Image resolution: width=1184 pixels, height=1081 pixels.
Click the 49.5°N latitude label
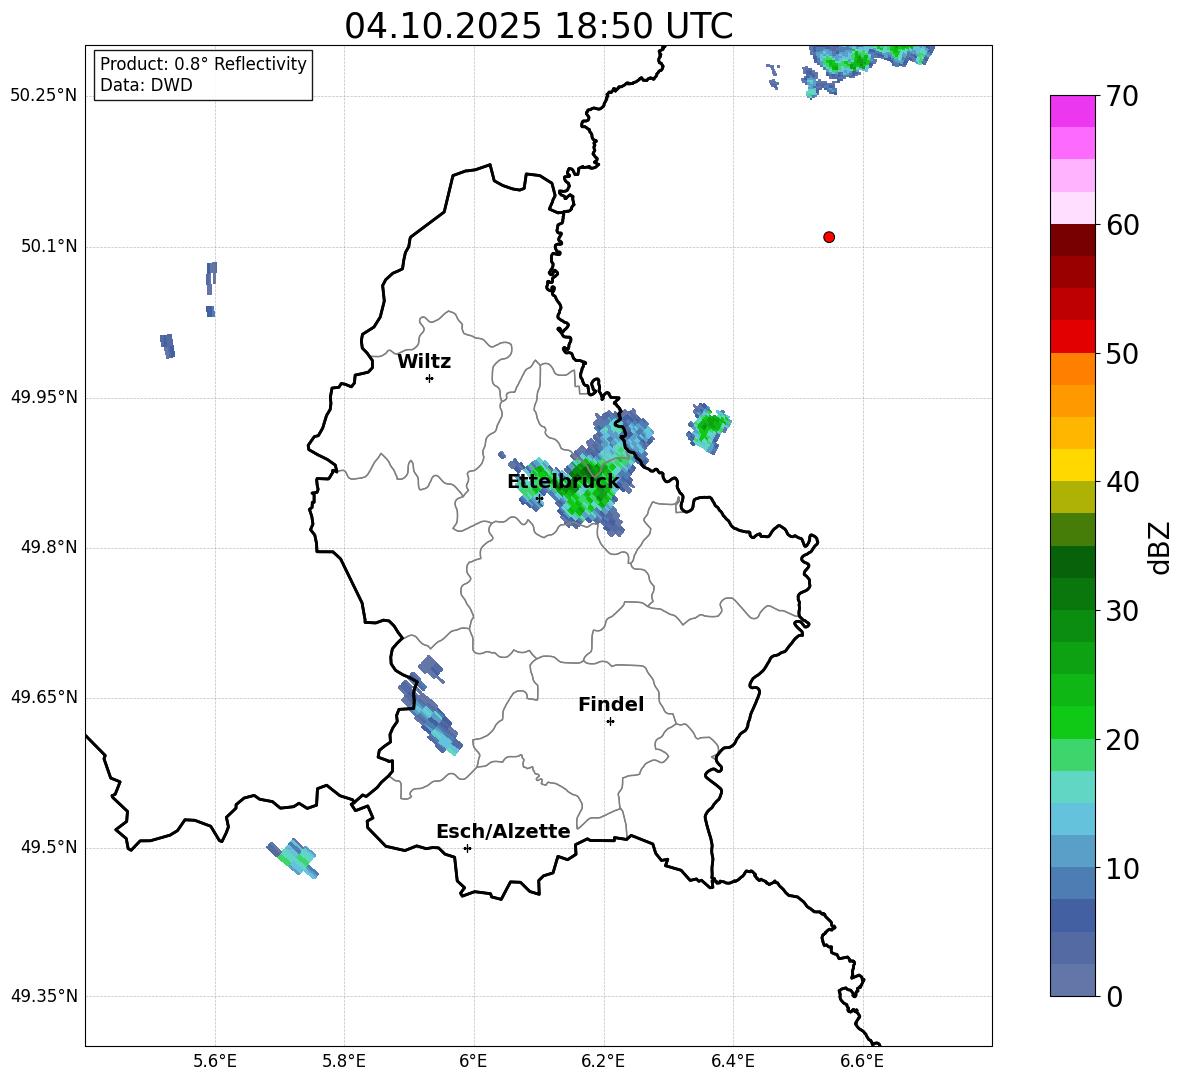(x=49, y=847)
